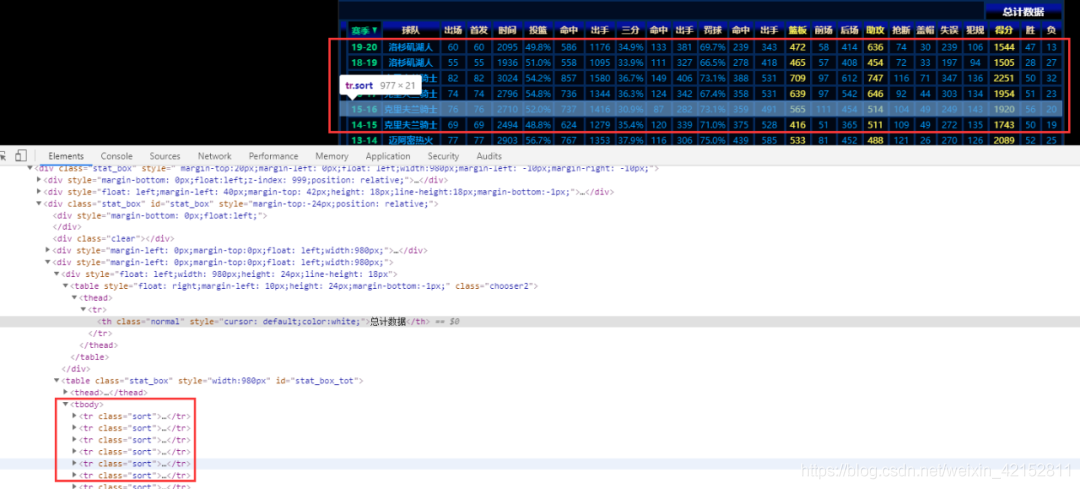
Task: Click 洛杉矶湖人 in the 18-19 row
Action: pyautogui.click(x=411, y=63)
